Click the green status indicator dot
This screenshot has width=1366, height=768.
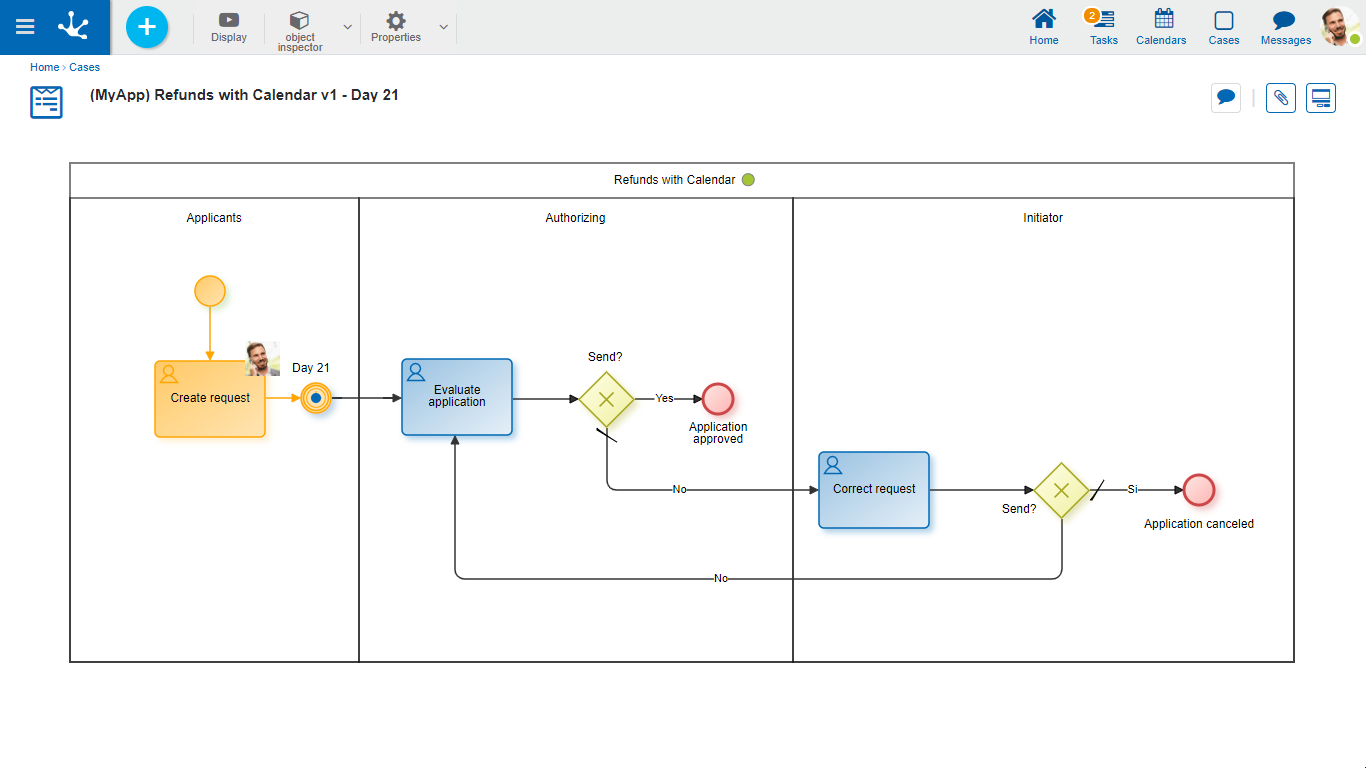(x=748, y=180)
